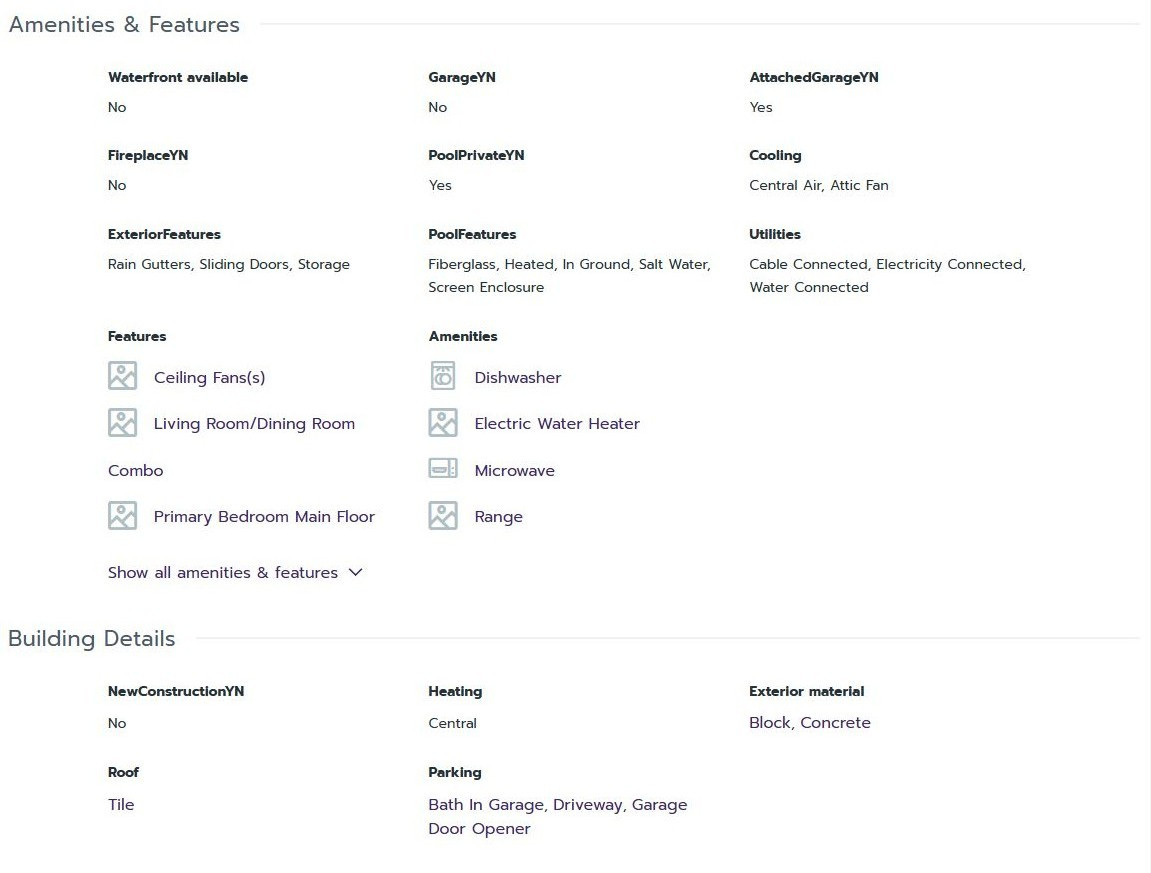Click the PoolFeatures description text
1151x873 pixels.
click(x=569, y=276)
